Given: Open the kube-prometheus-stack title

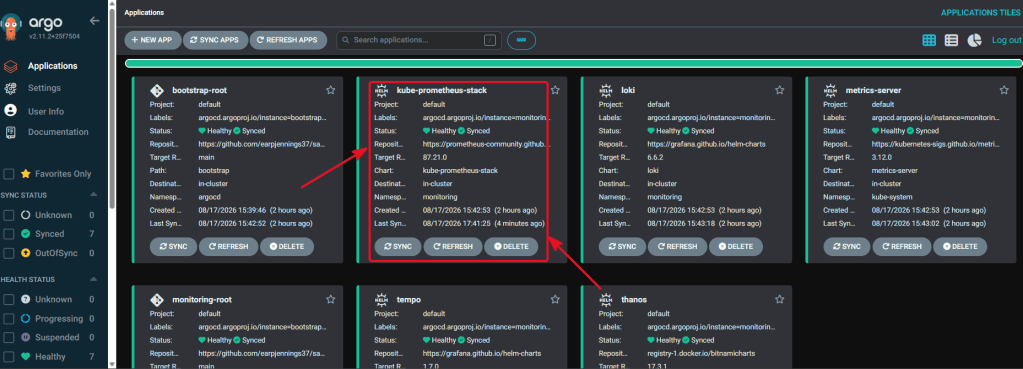Looking at the screenshot, I should pos(442,90).
